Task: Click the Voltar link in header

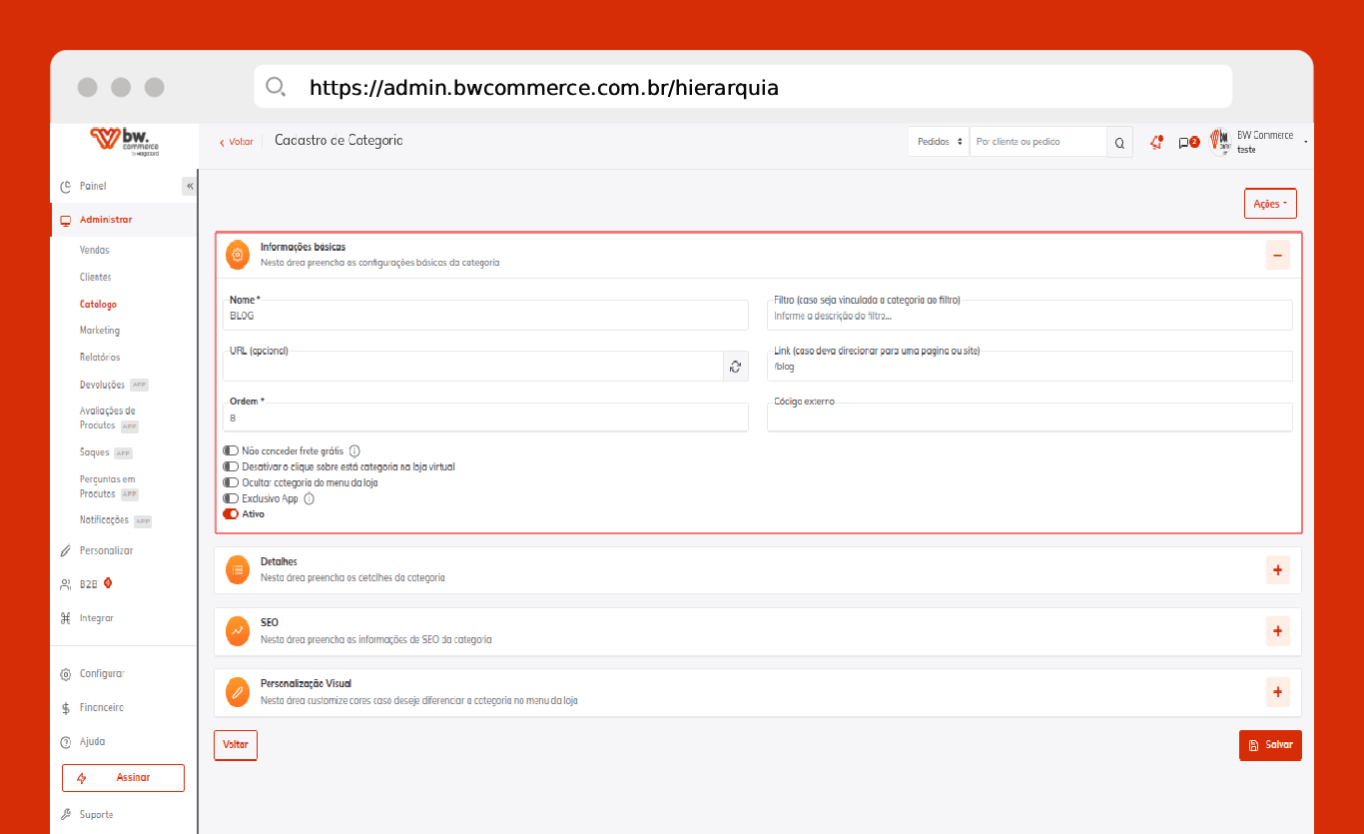Action: (236, 142)
